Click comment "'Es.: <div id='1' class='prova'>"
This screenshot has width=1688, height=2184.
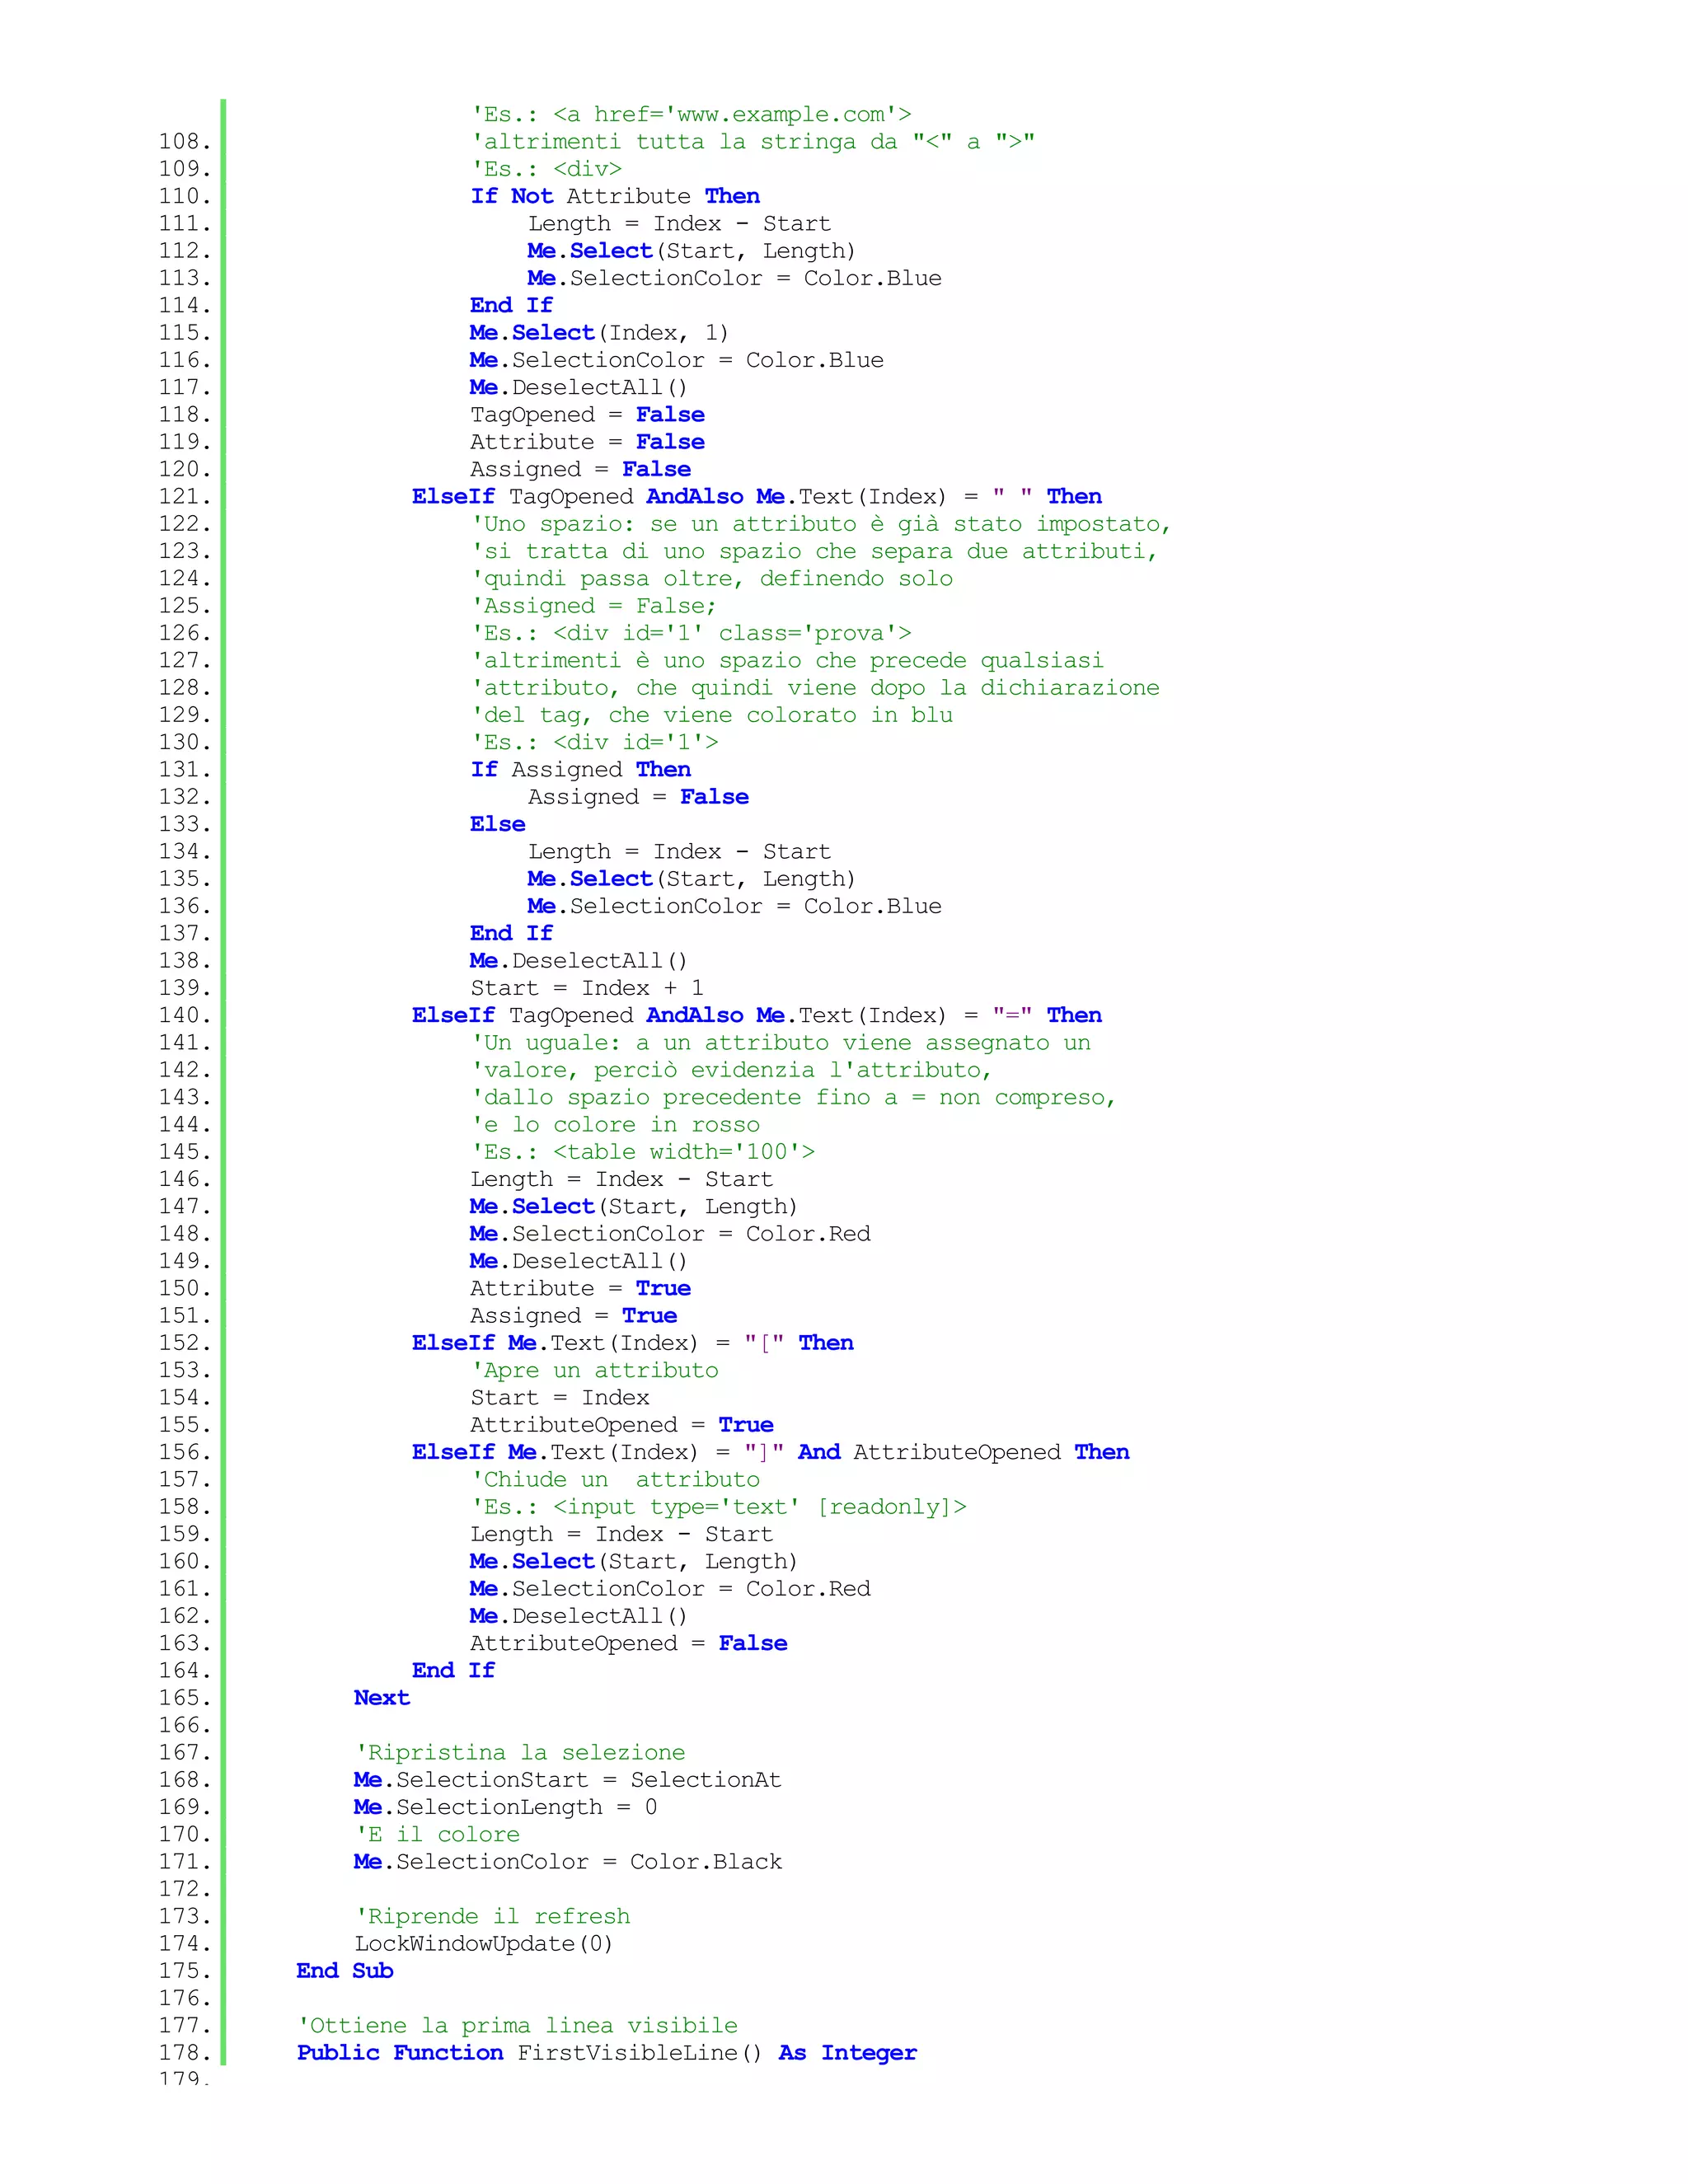691,633
